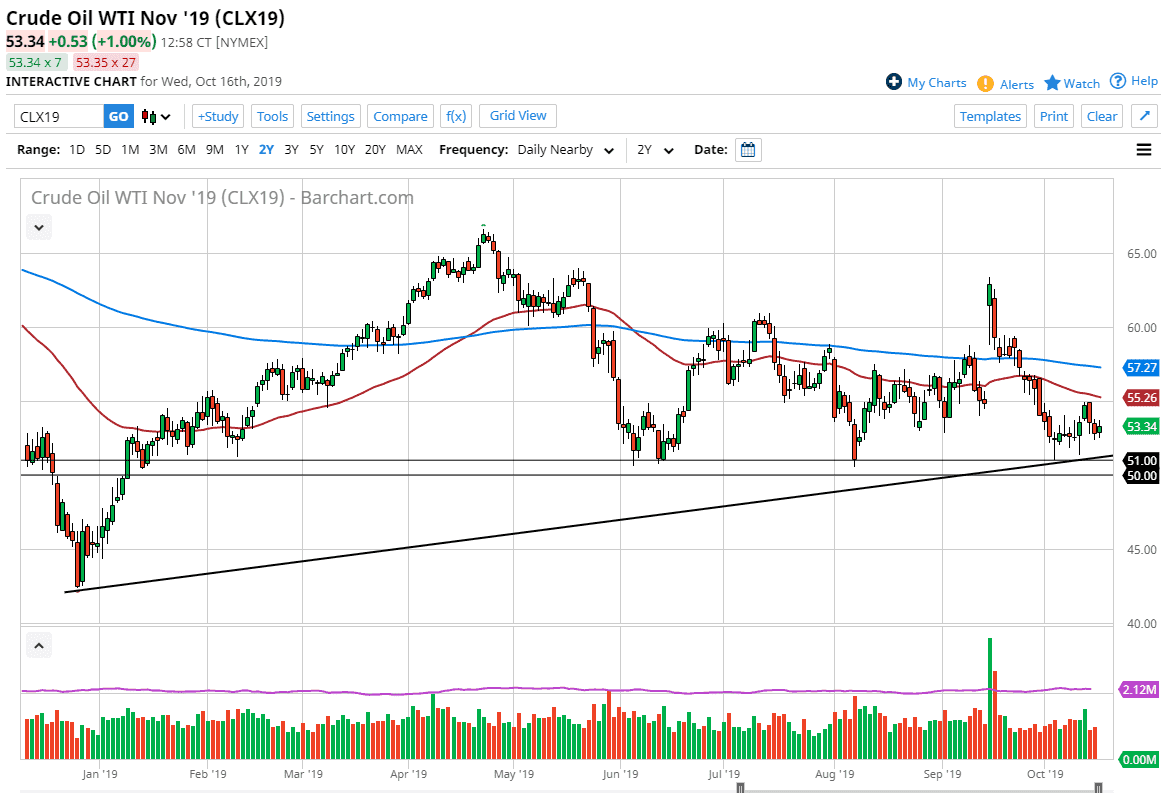Select the 1Y range option

tap(241, 149)
